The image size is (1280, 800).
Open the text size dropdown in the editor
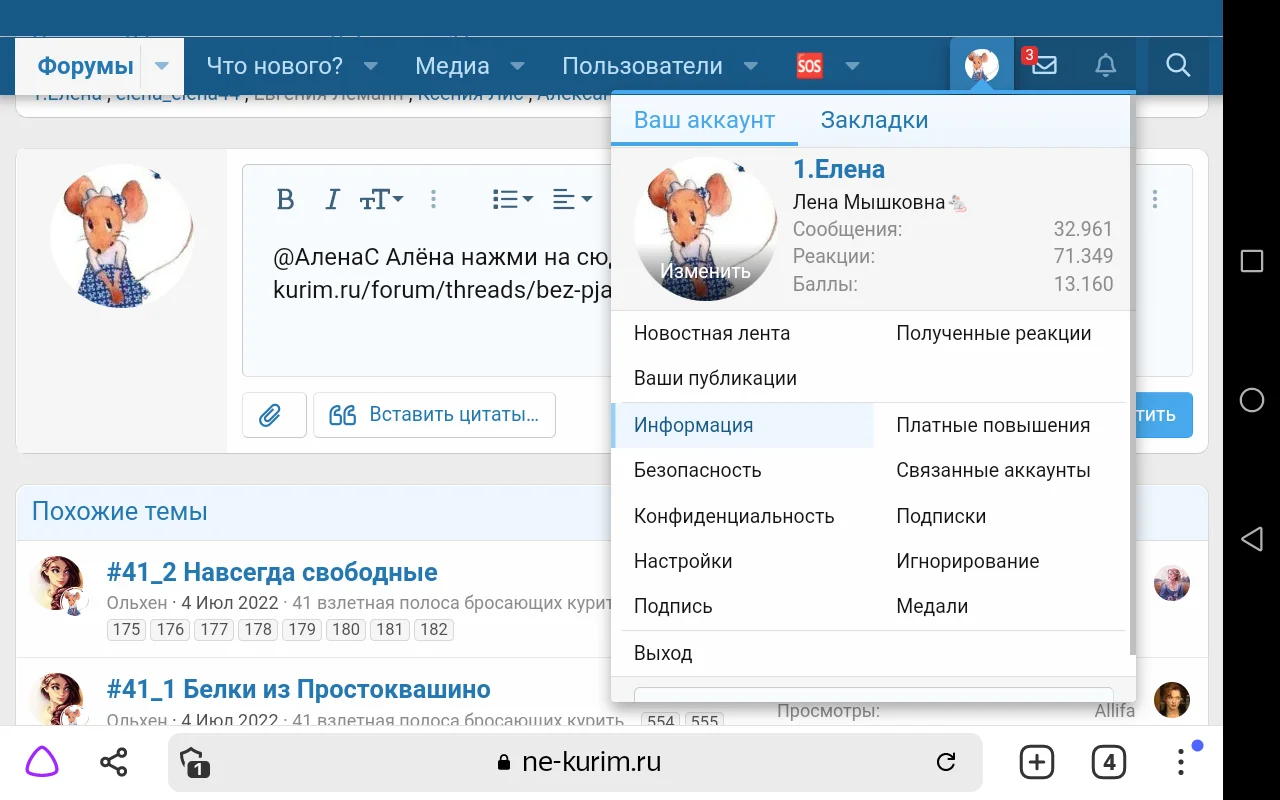(380, 199)
